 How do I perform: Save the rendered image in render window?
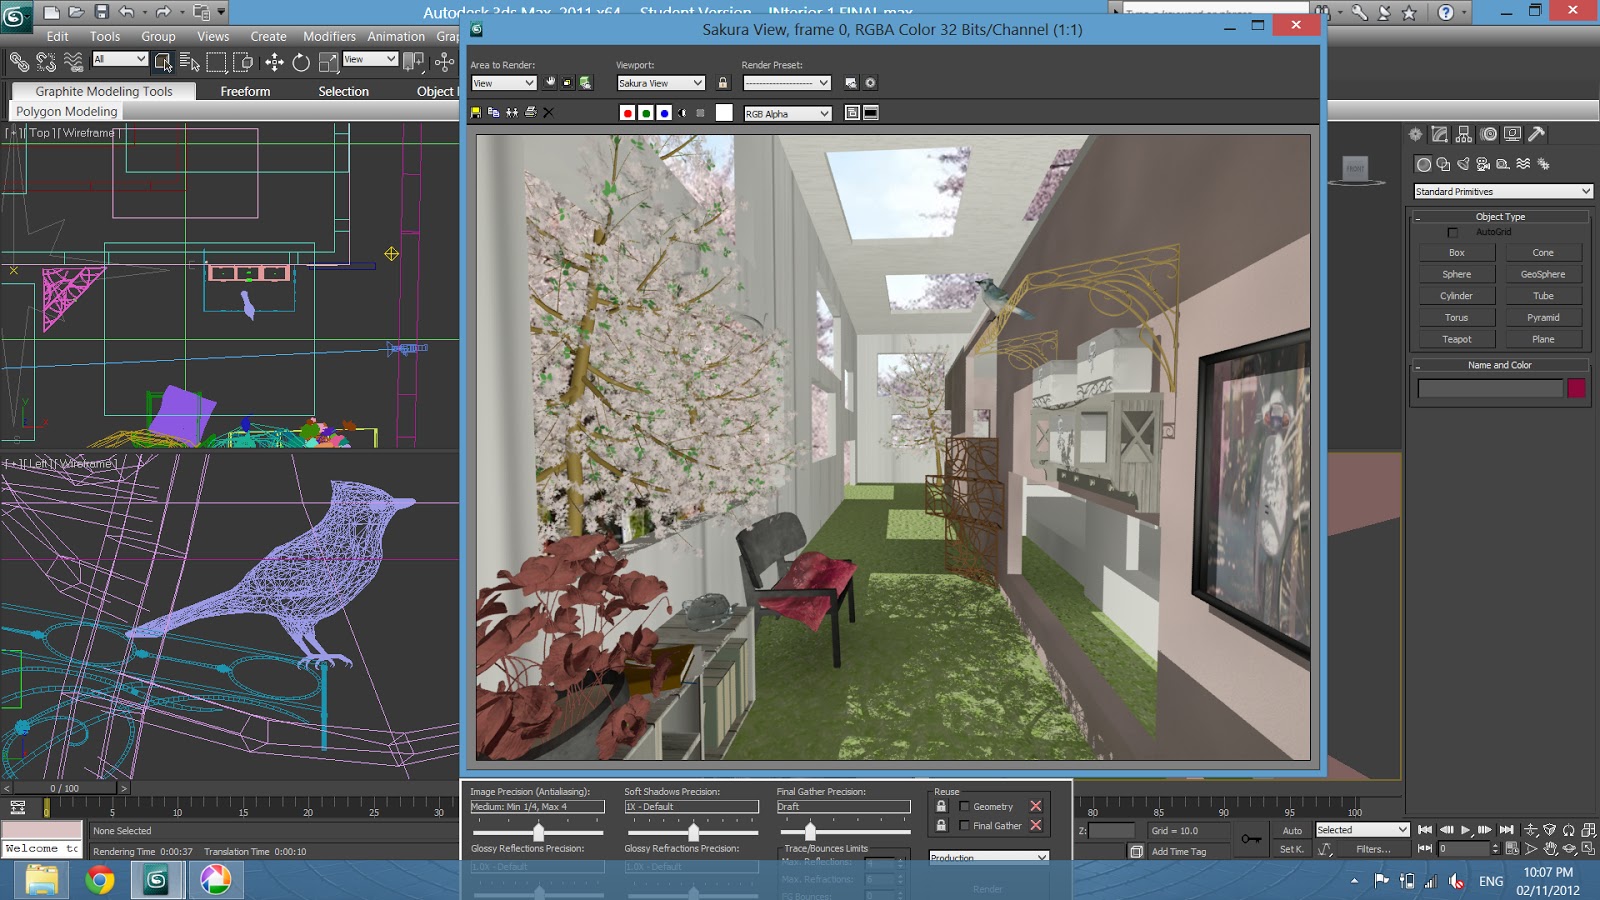click(476, 113)
